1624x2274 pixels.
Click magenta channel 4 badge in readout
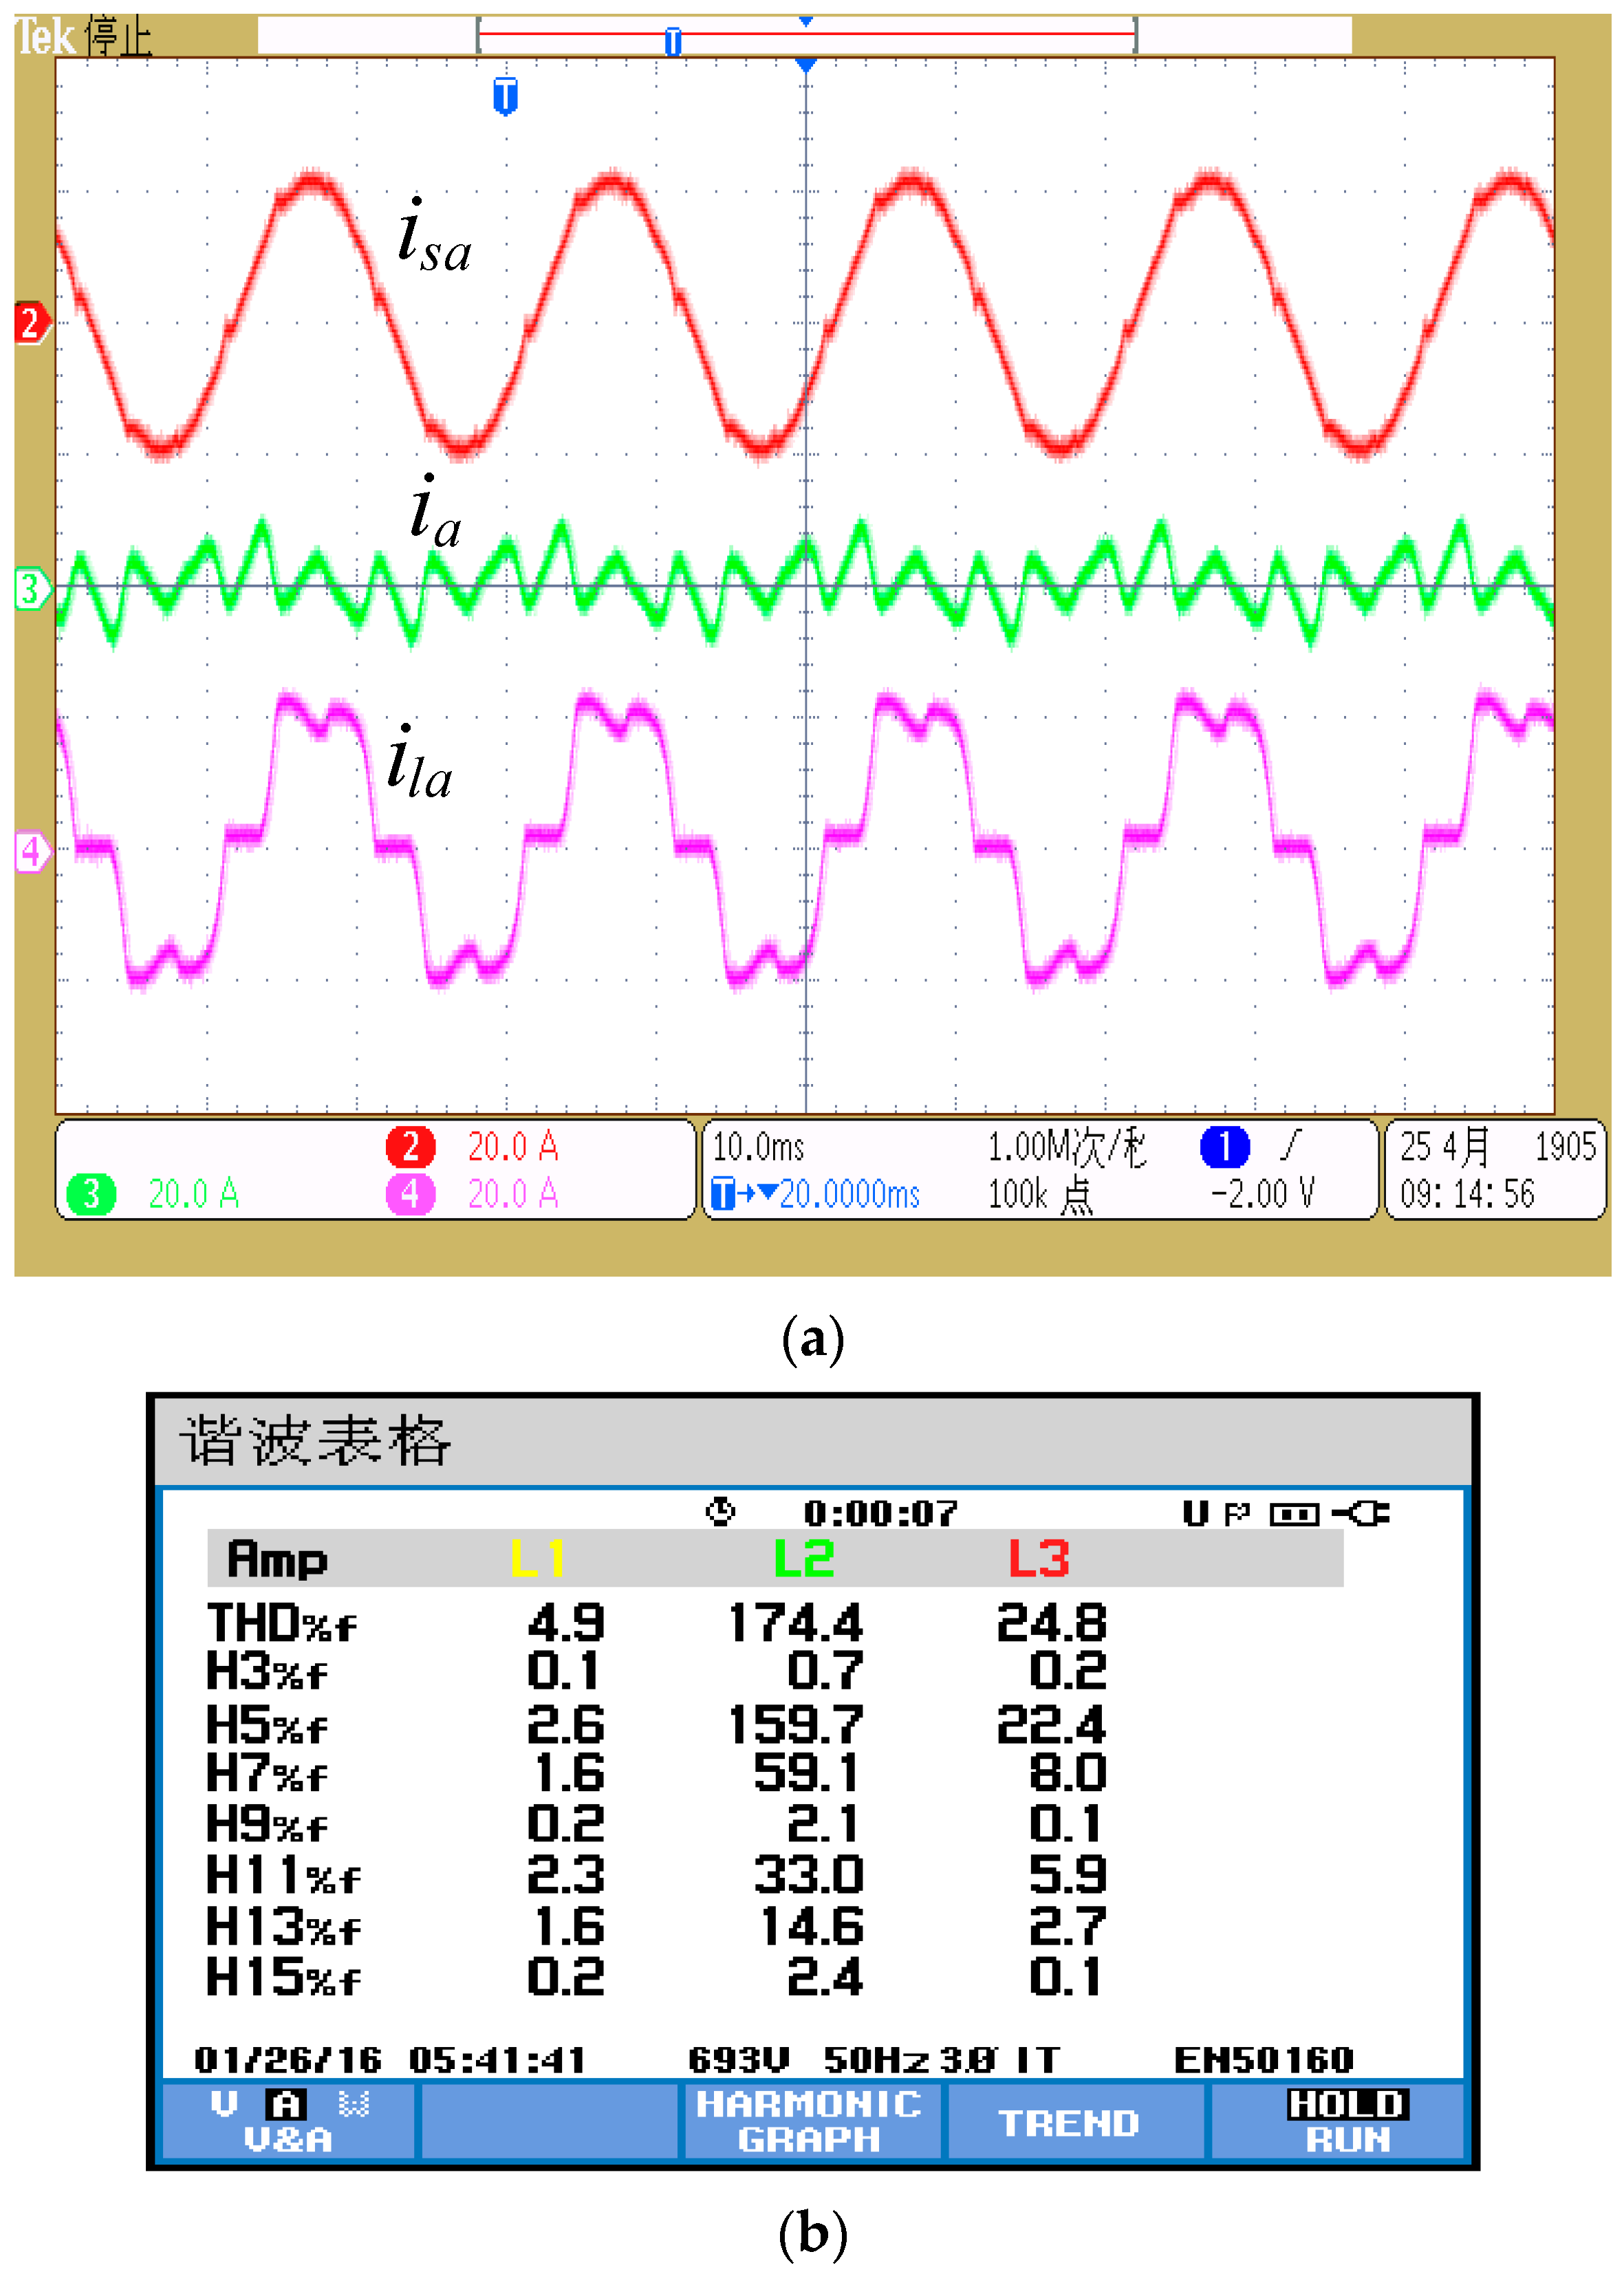(x=410, y=1193)
